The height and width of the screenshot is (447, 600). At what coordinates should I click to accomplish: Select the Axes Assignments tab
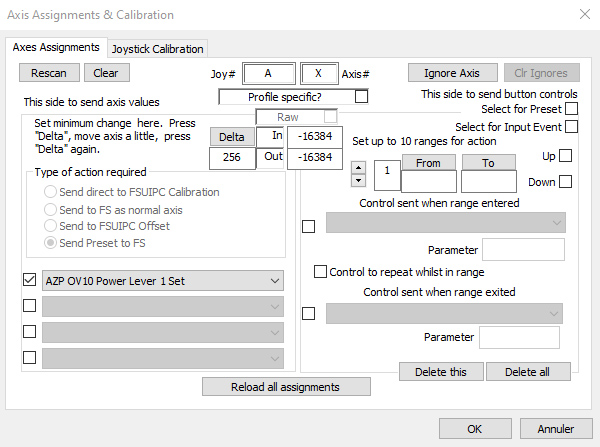pos(56,47)
